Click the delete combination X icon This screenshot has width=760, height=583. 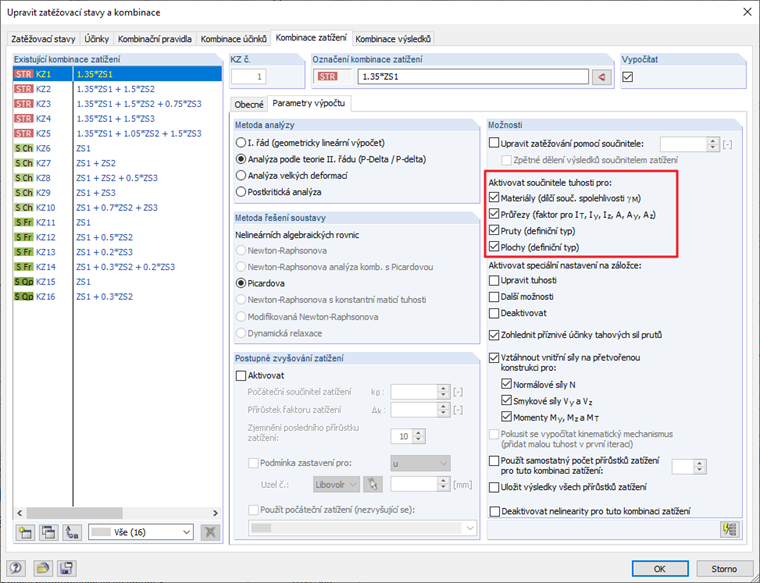[210, 532]
